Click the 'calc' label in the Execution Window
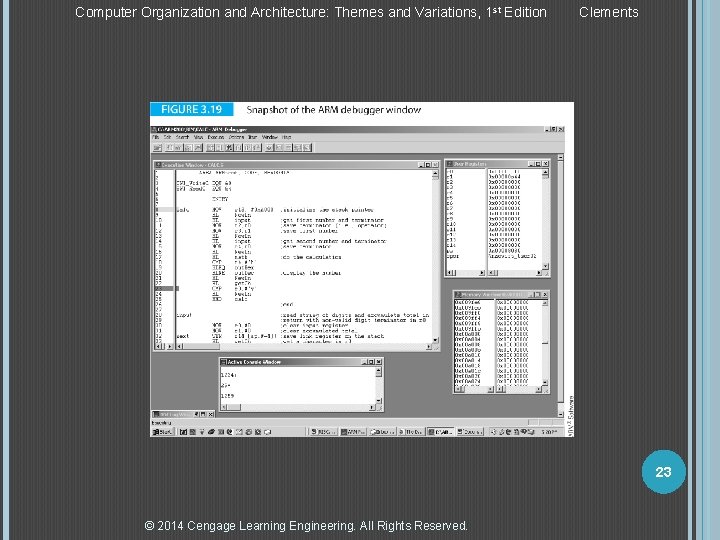 183,210
